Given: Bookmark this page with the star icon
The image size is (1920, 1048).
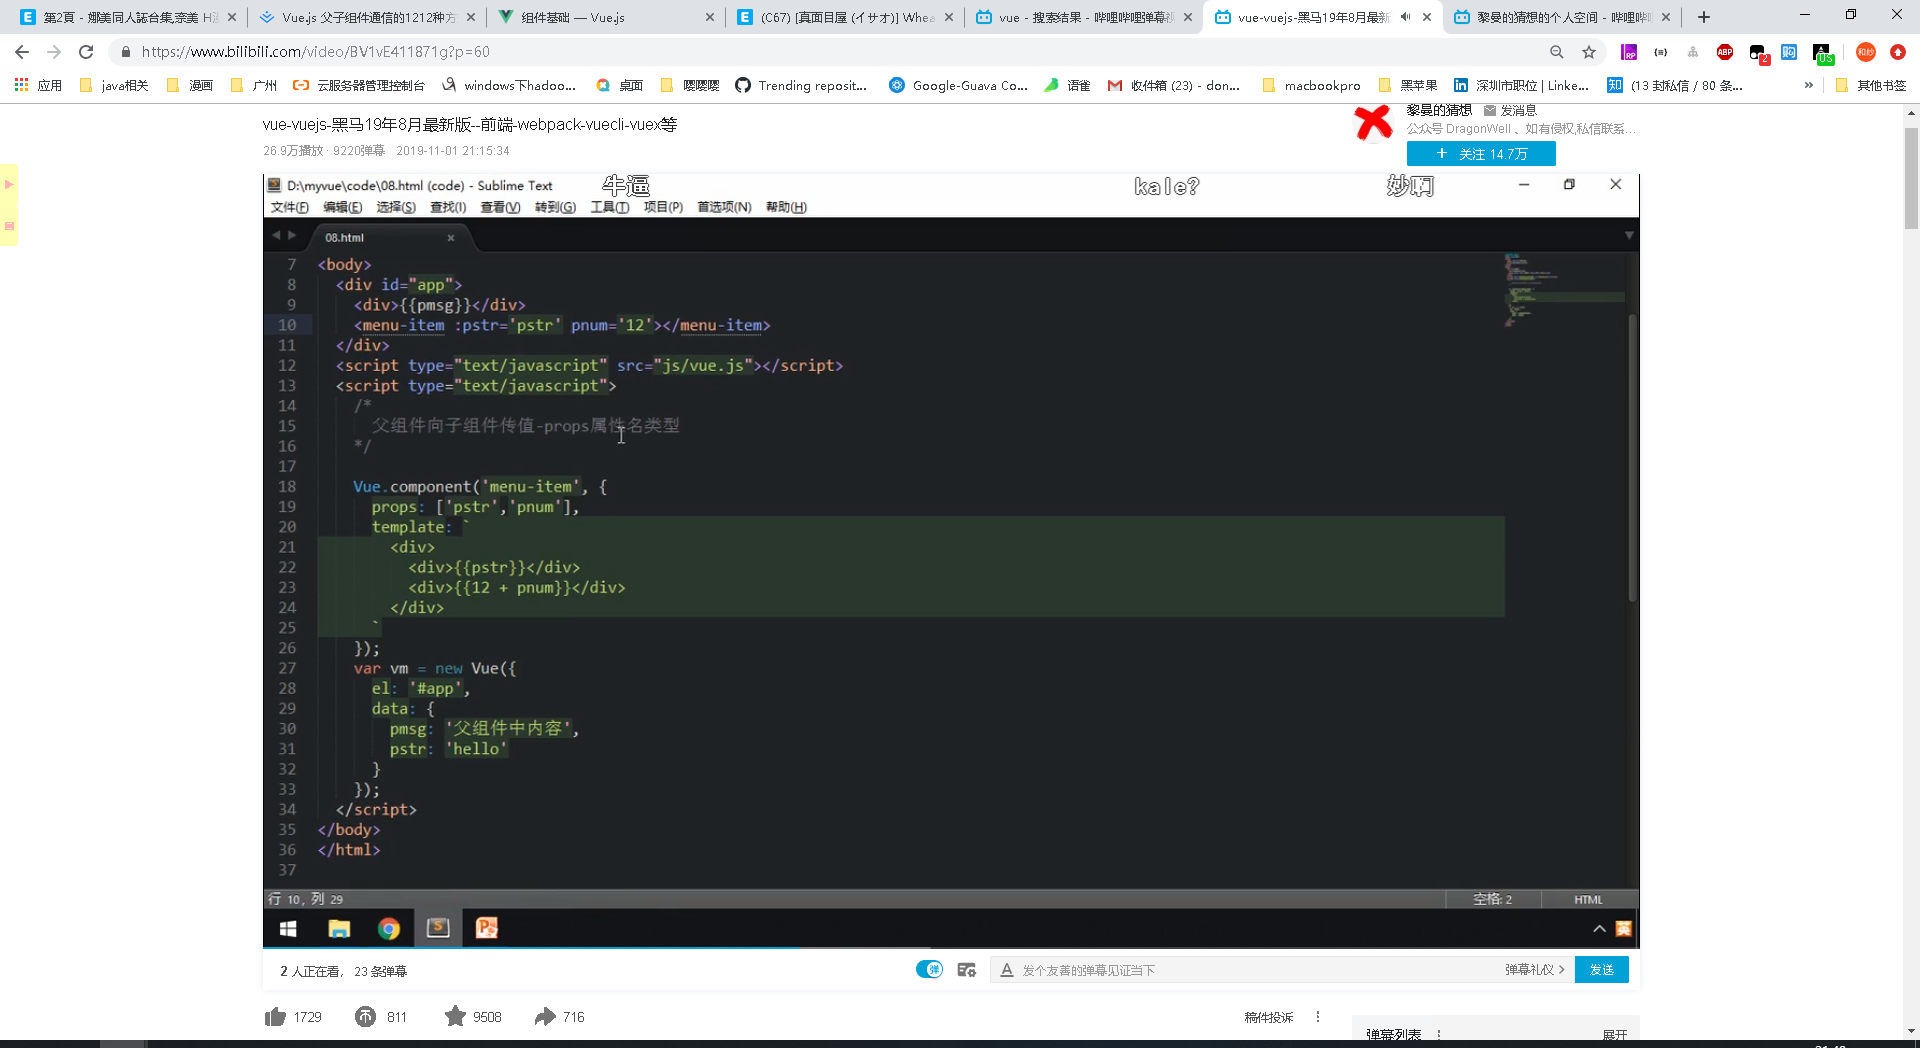Looking at the screenshot, I should coord(1589,52).
